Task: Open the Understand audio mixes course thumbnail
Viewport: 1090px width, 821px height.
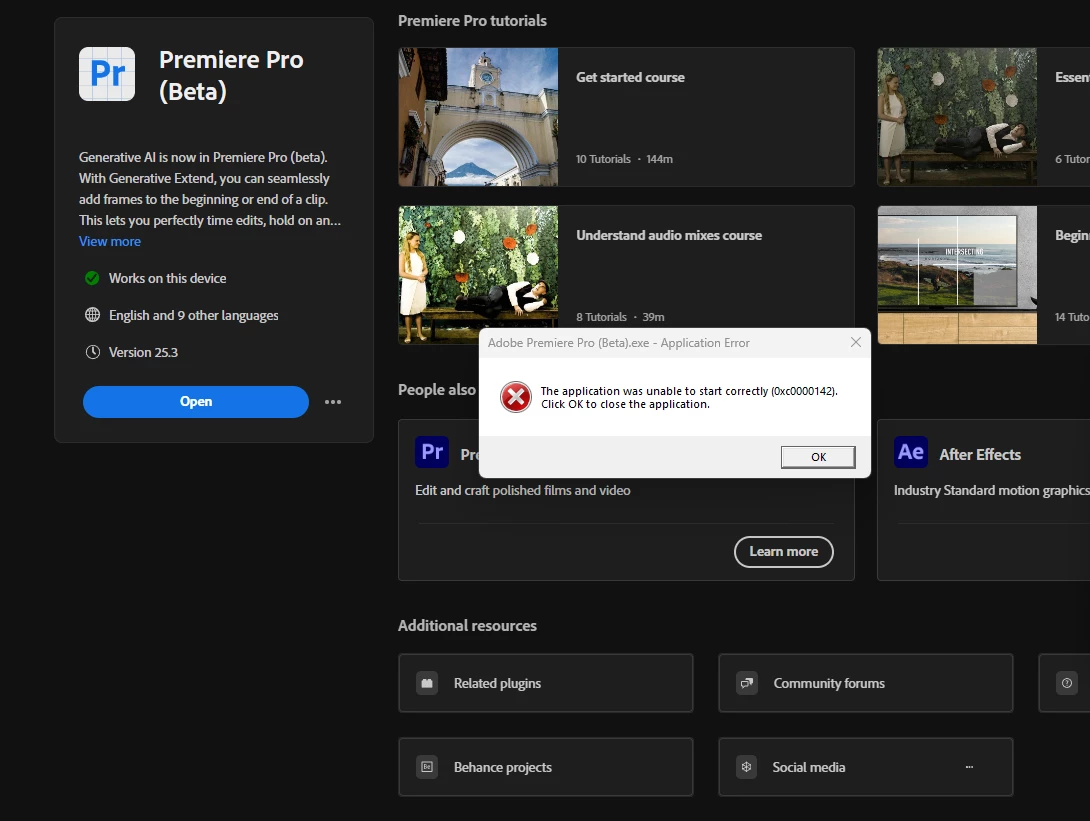Action: pyautogui.click(x=478, y=274)
